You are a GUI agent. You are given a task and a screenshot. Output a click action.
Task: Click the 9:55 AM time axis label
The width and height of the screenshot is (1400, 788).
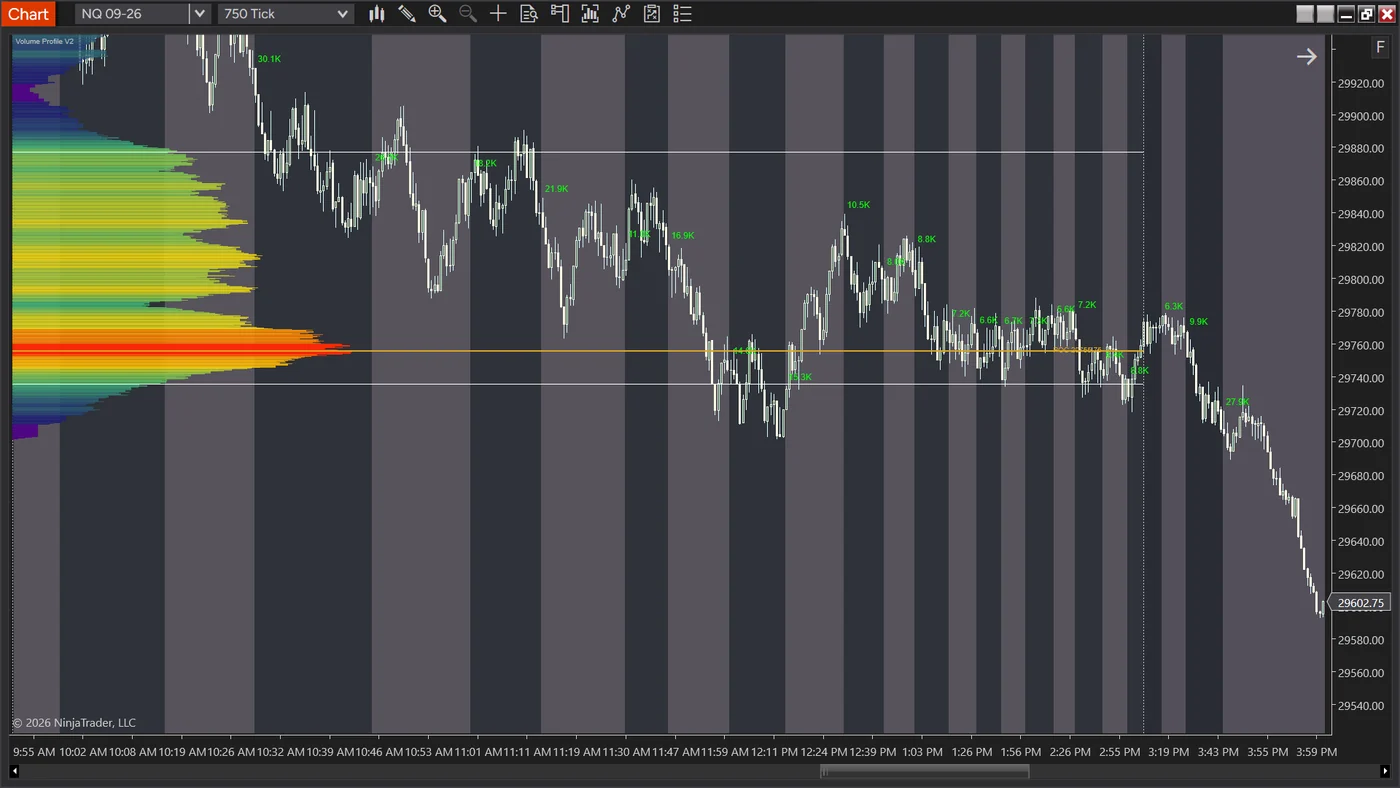[x=33, y=751]
